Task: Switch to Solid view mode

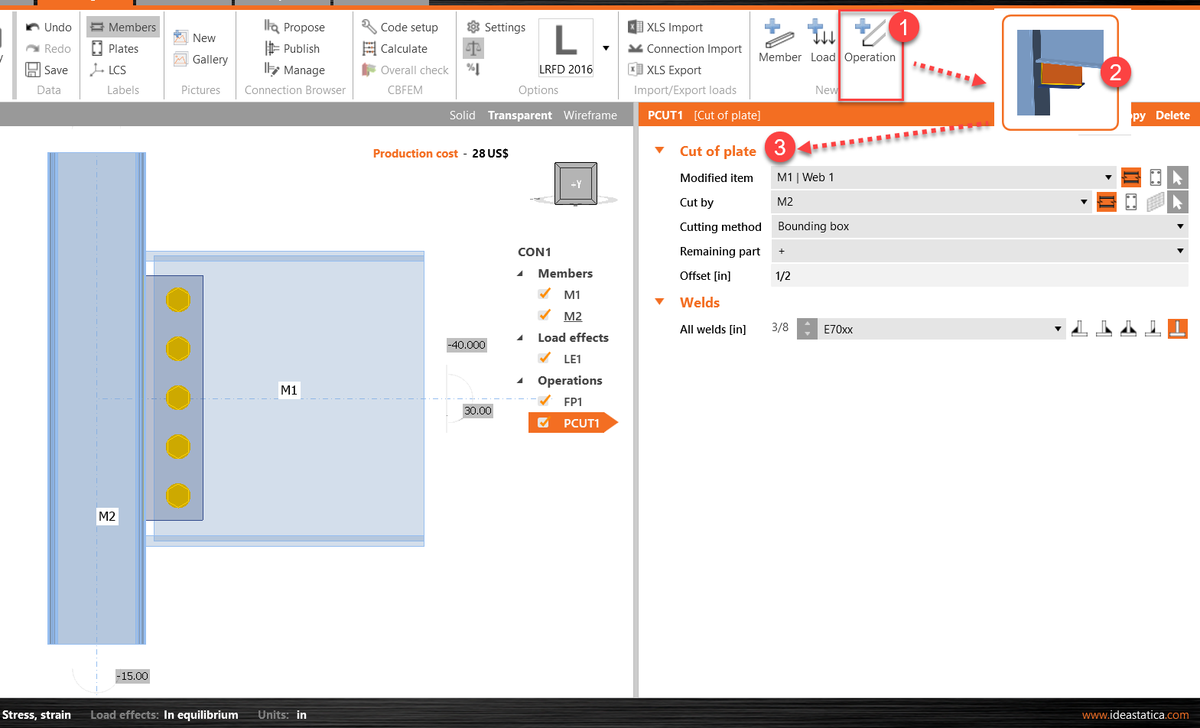Action: point(462,114)
